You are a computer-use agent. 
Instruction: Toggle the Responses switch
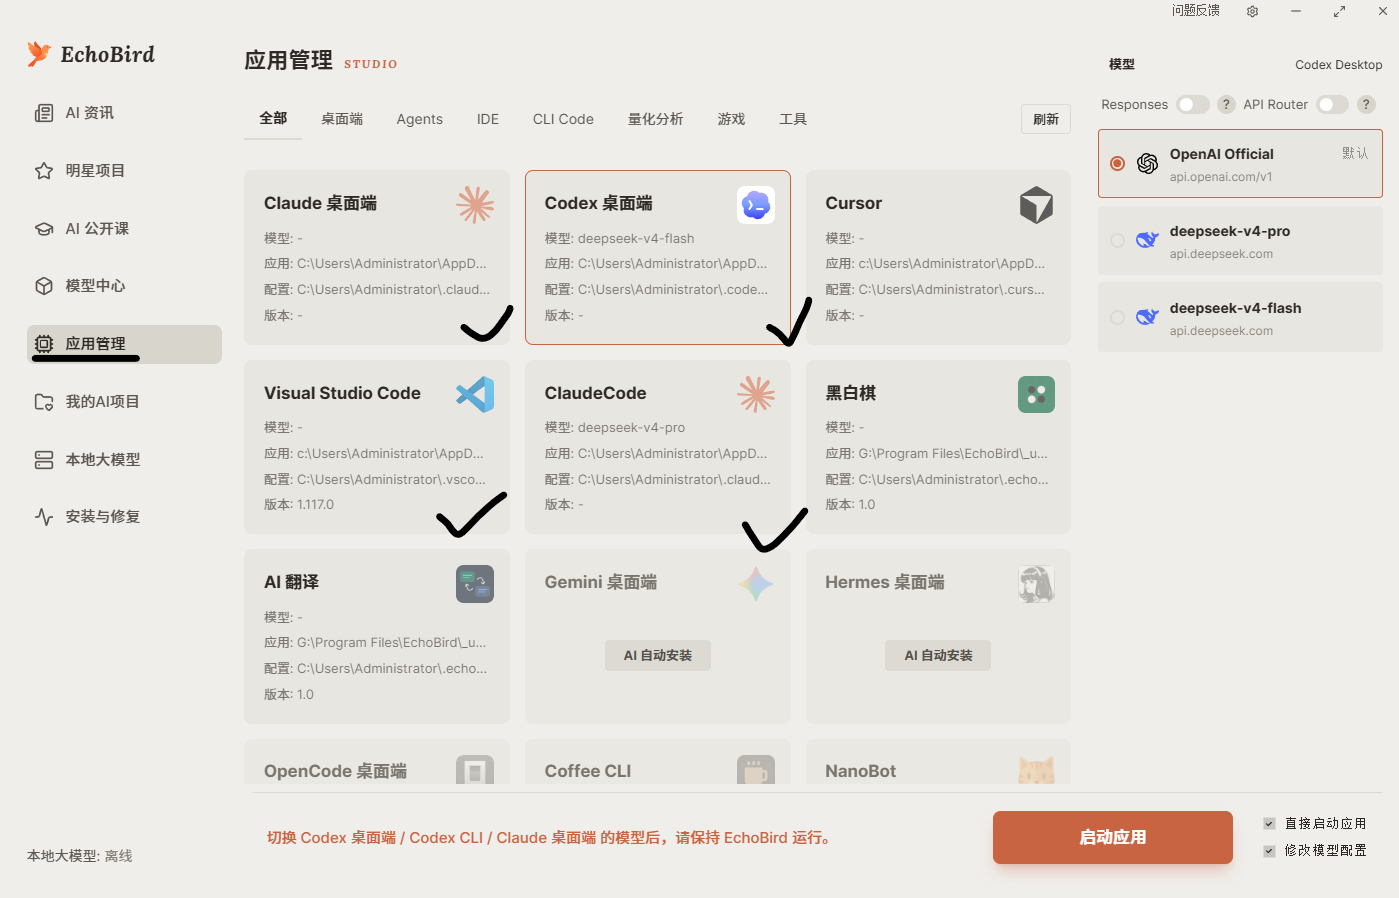click(1193, 104)
